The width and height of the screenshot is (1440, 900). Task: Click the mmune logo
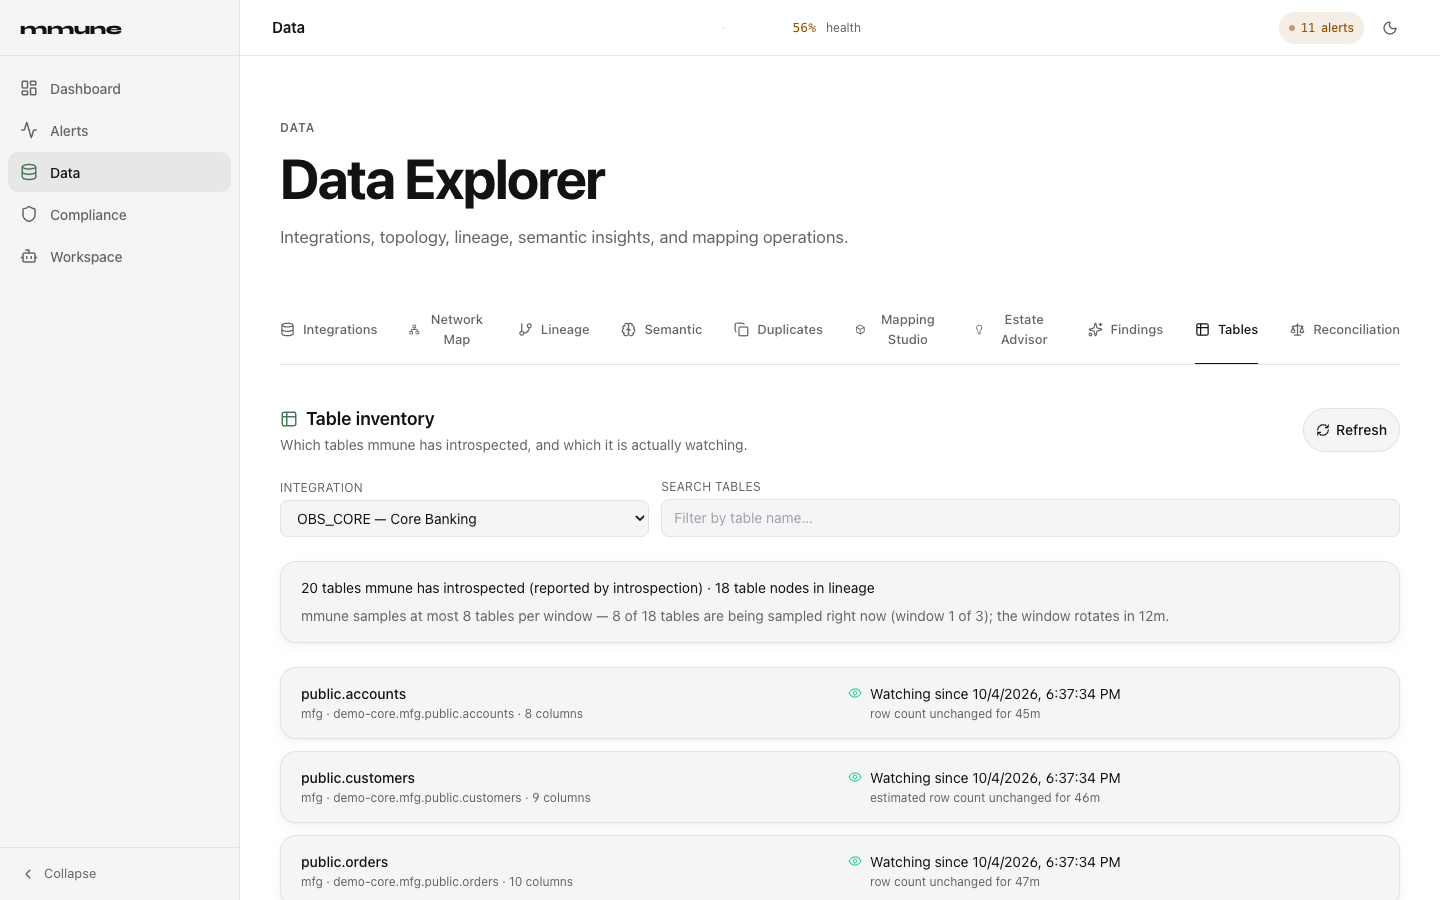tap(71, 29)
